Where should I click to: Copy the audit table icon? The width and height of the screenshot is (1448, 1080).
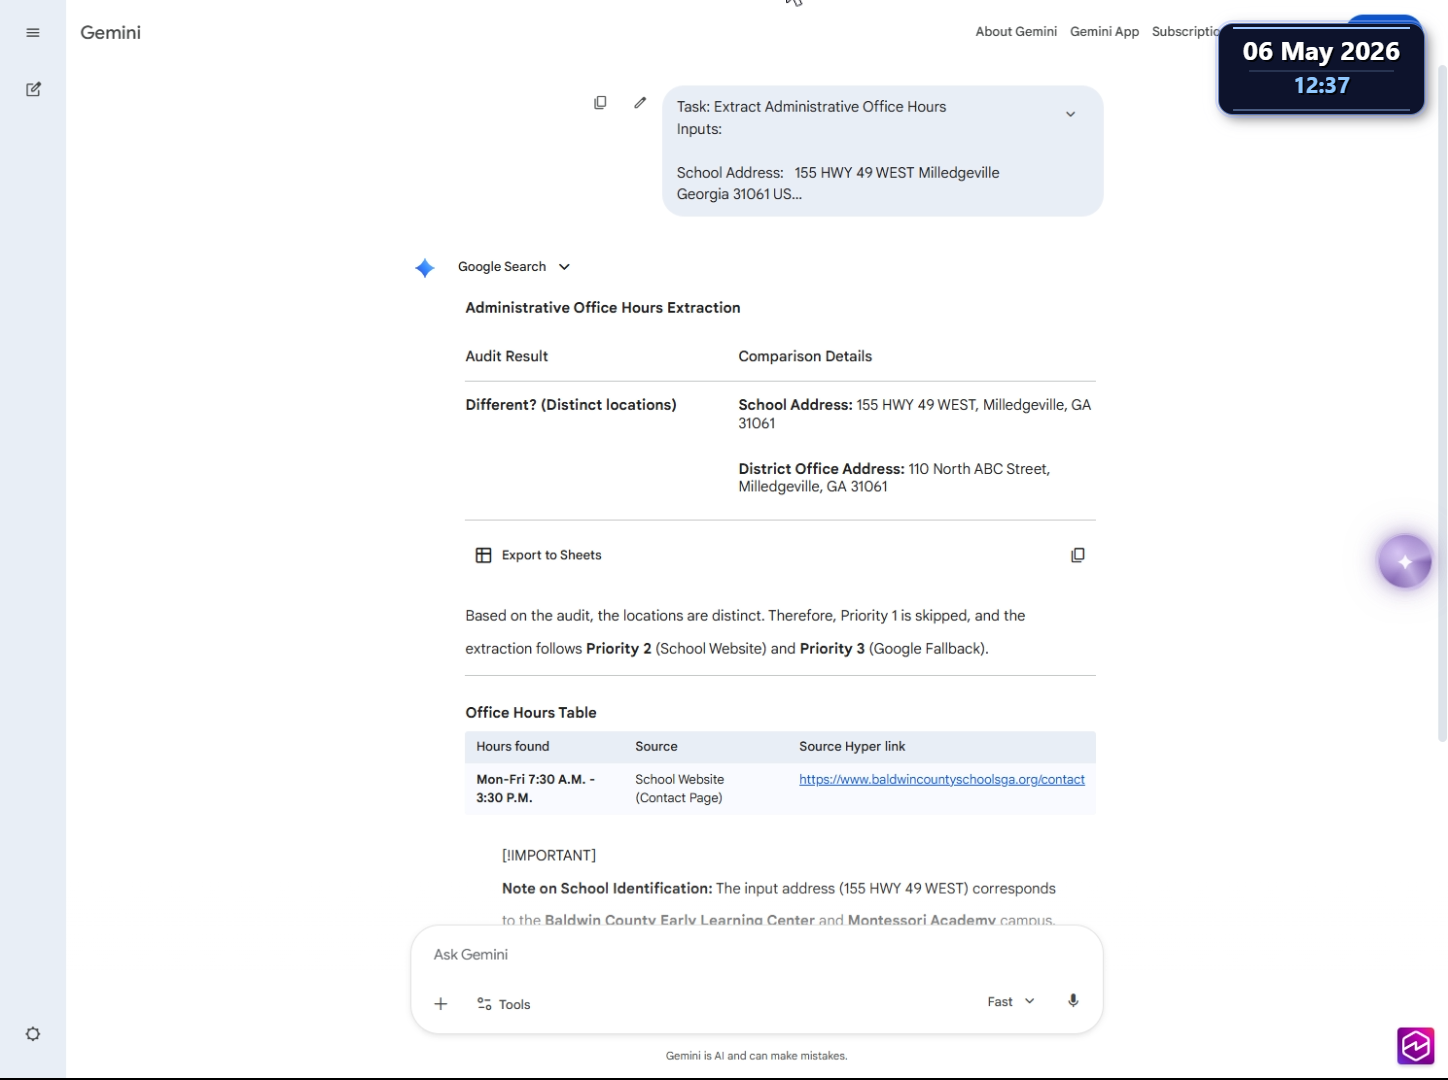click(x=1078, y=555)
